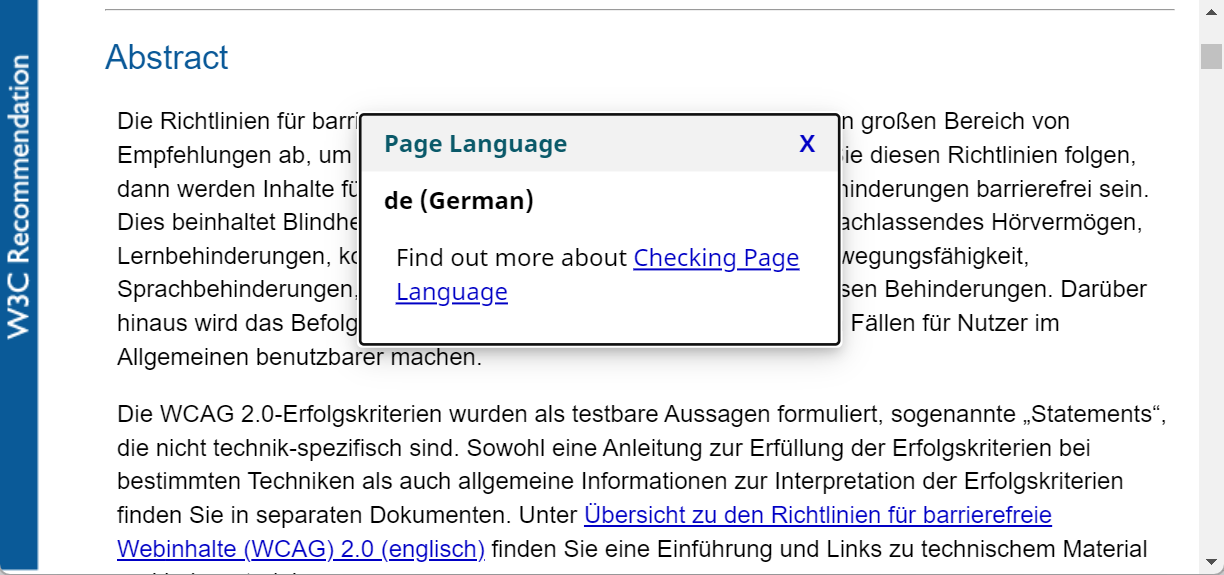This screenshot has height=575, width=1224.
Task: Click the word 'Lernbehinderungen' in the abstract
Action: click(218, 256)
